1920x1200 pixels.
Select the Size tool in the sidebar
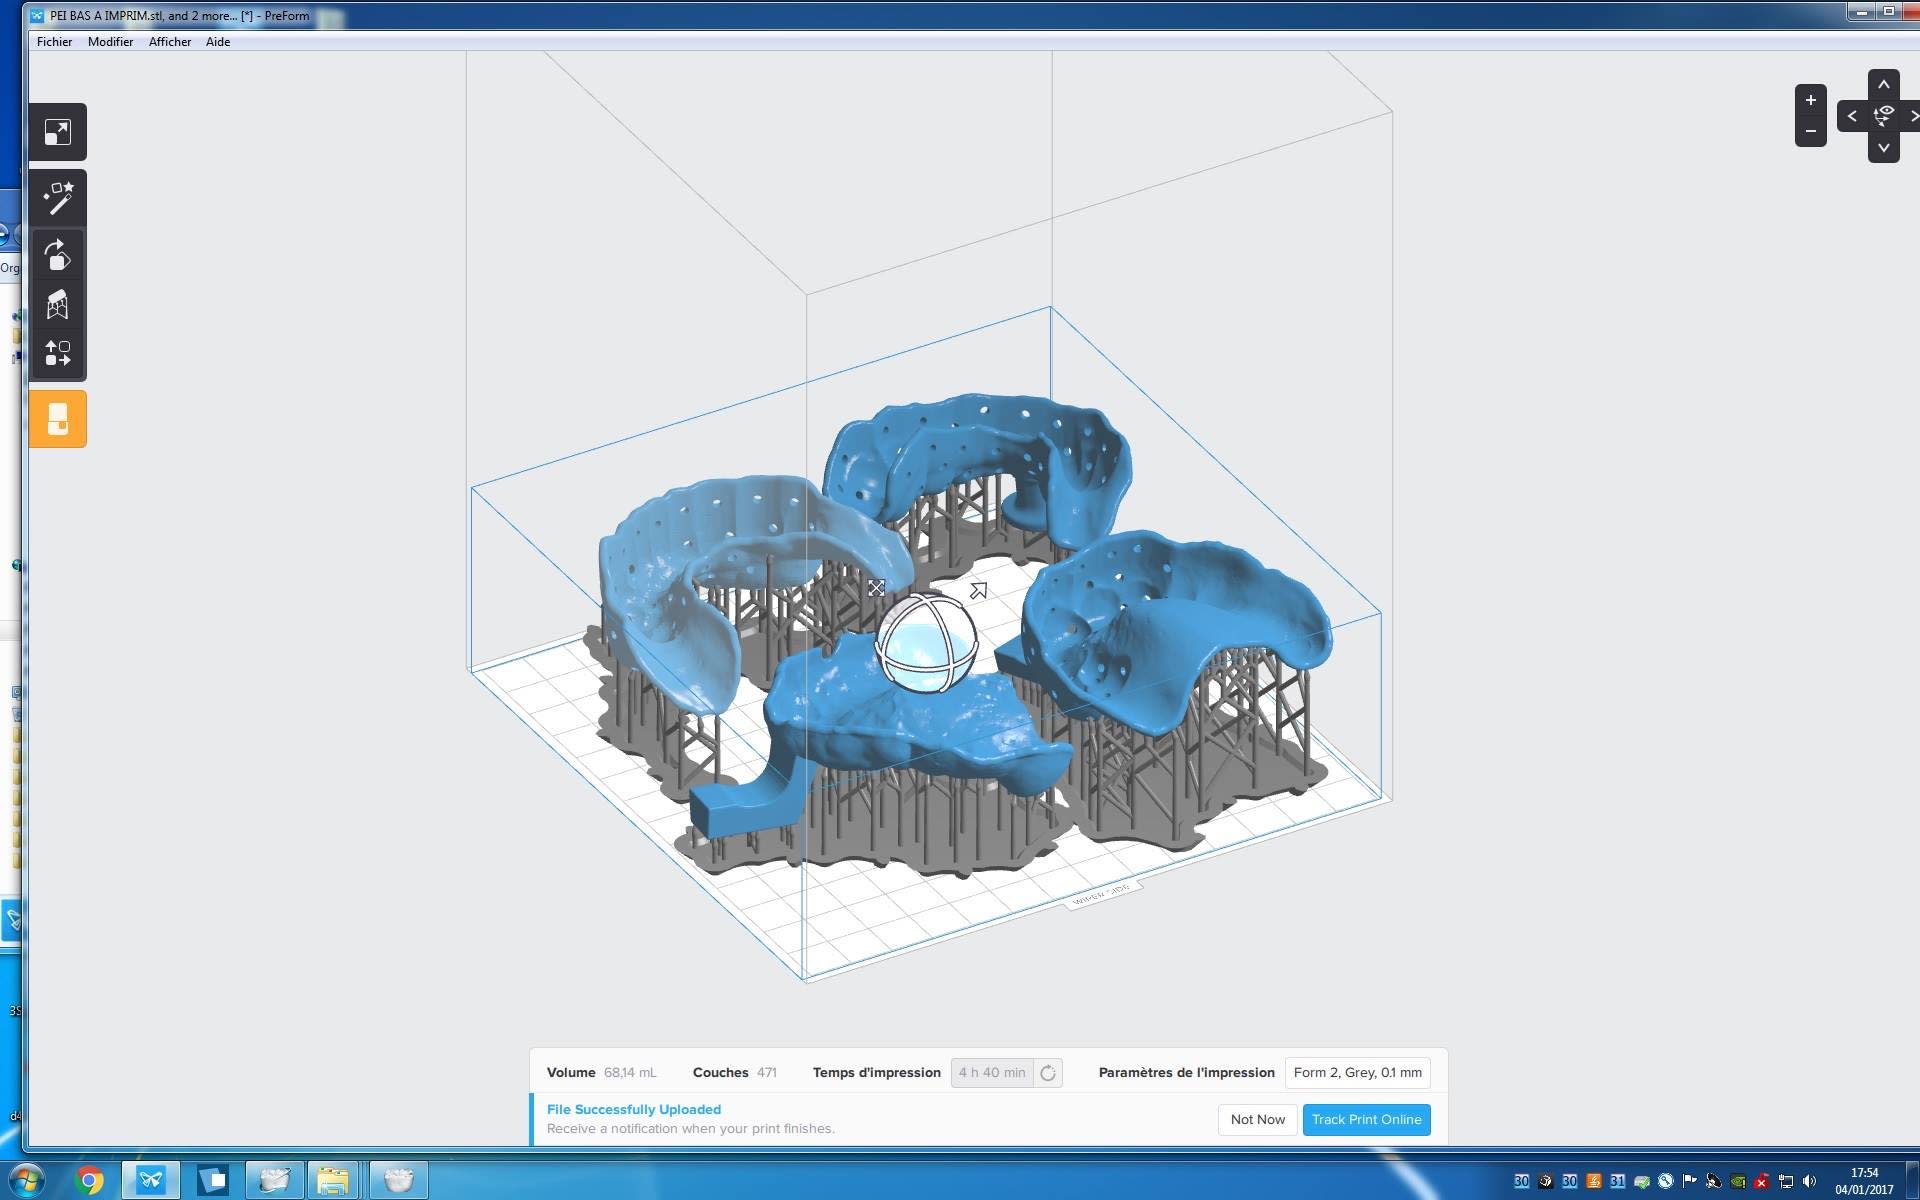pyautogui.click(x=57, y=132)
